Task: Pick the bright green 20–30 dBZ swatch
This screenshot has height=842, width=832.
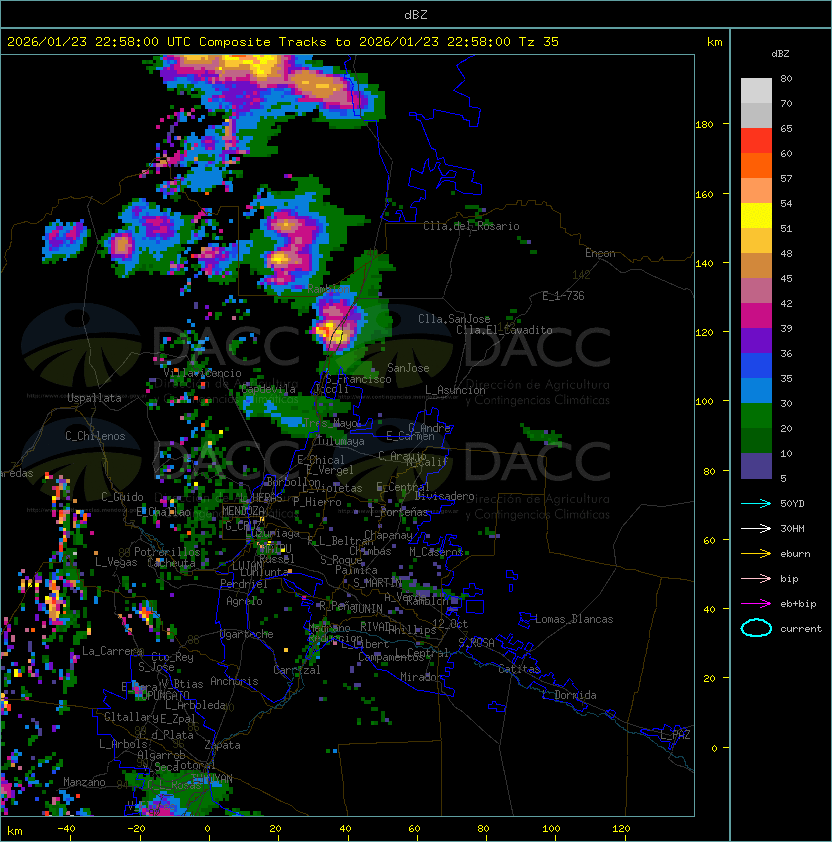Action: (756, 416)
